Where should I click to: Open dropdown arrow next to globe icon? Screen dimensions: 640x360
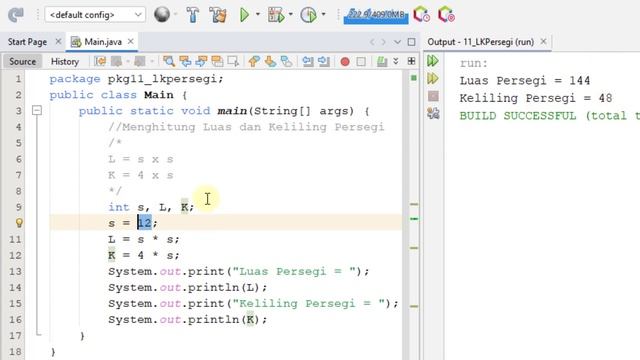[x=176, y=14]
